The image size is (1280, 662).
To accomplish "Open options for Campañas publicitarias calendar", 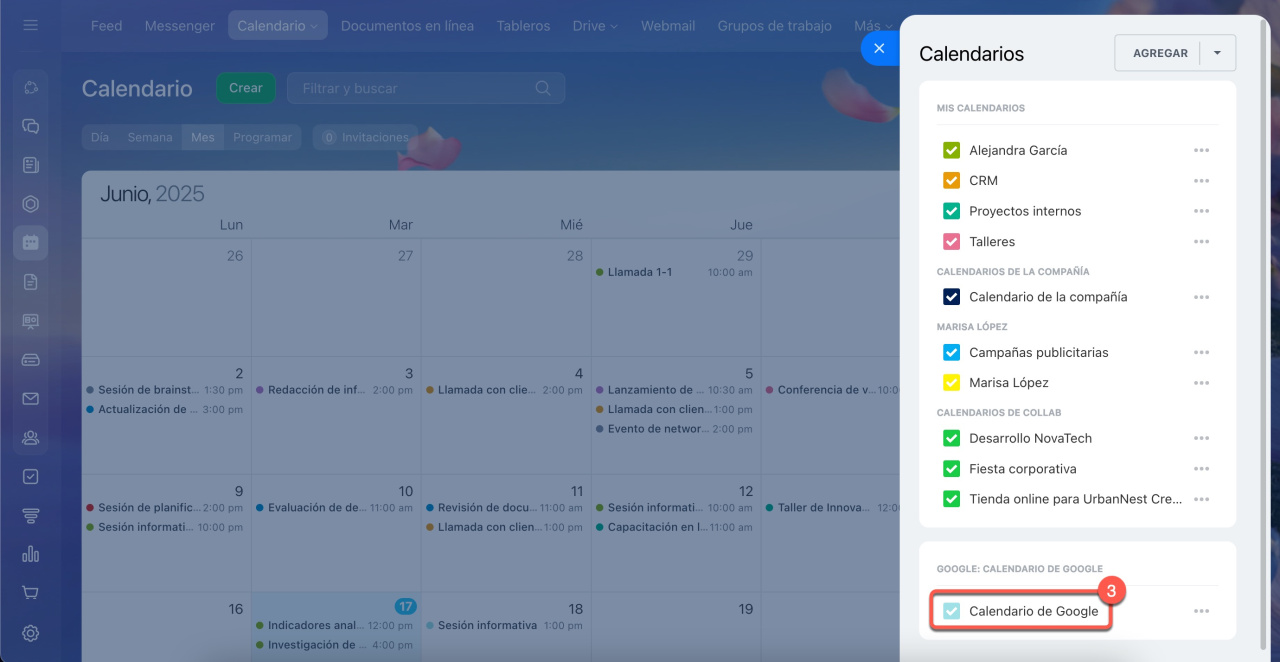I will tap(1201, 352).
